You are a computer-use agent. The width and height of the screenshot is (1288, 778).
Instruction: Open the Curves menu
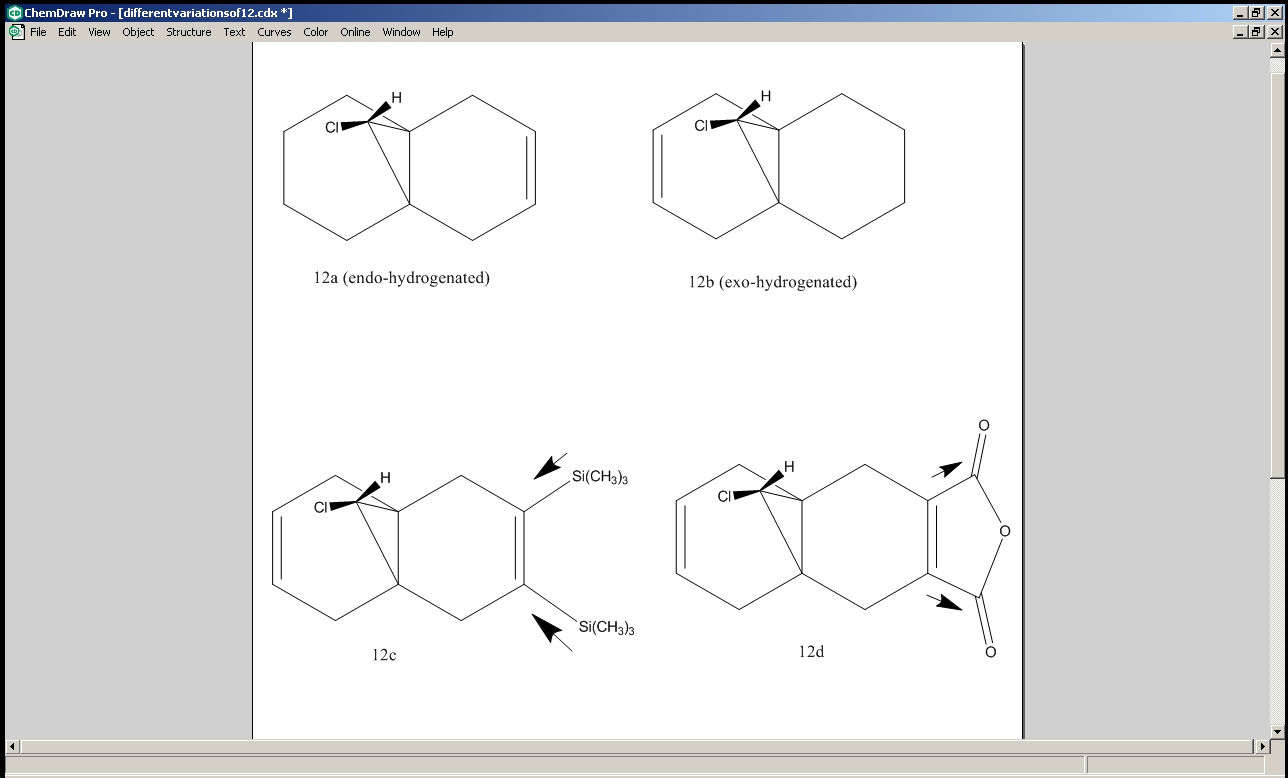(274, 32)
